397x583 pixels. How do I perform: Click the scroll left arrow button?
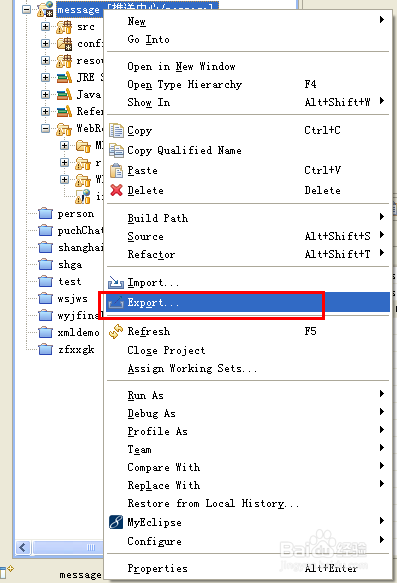(23, 547)
